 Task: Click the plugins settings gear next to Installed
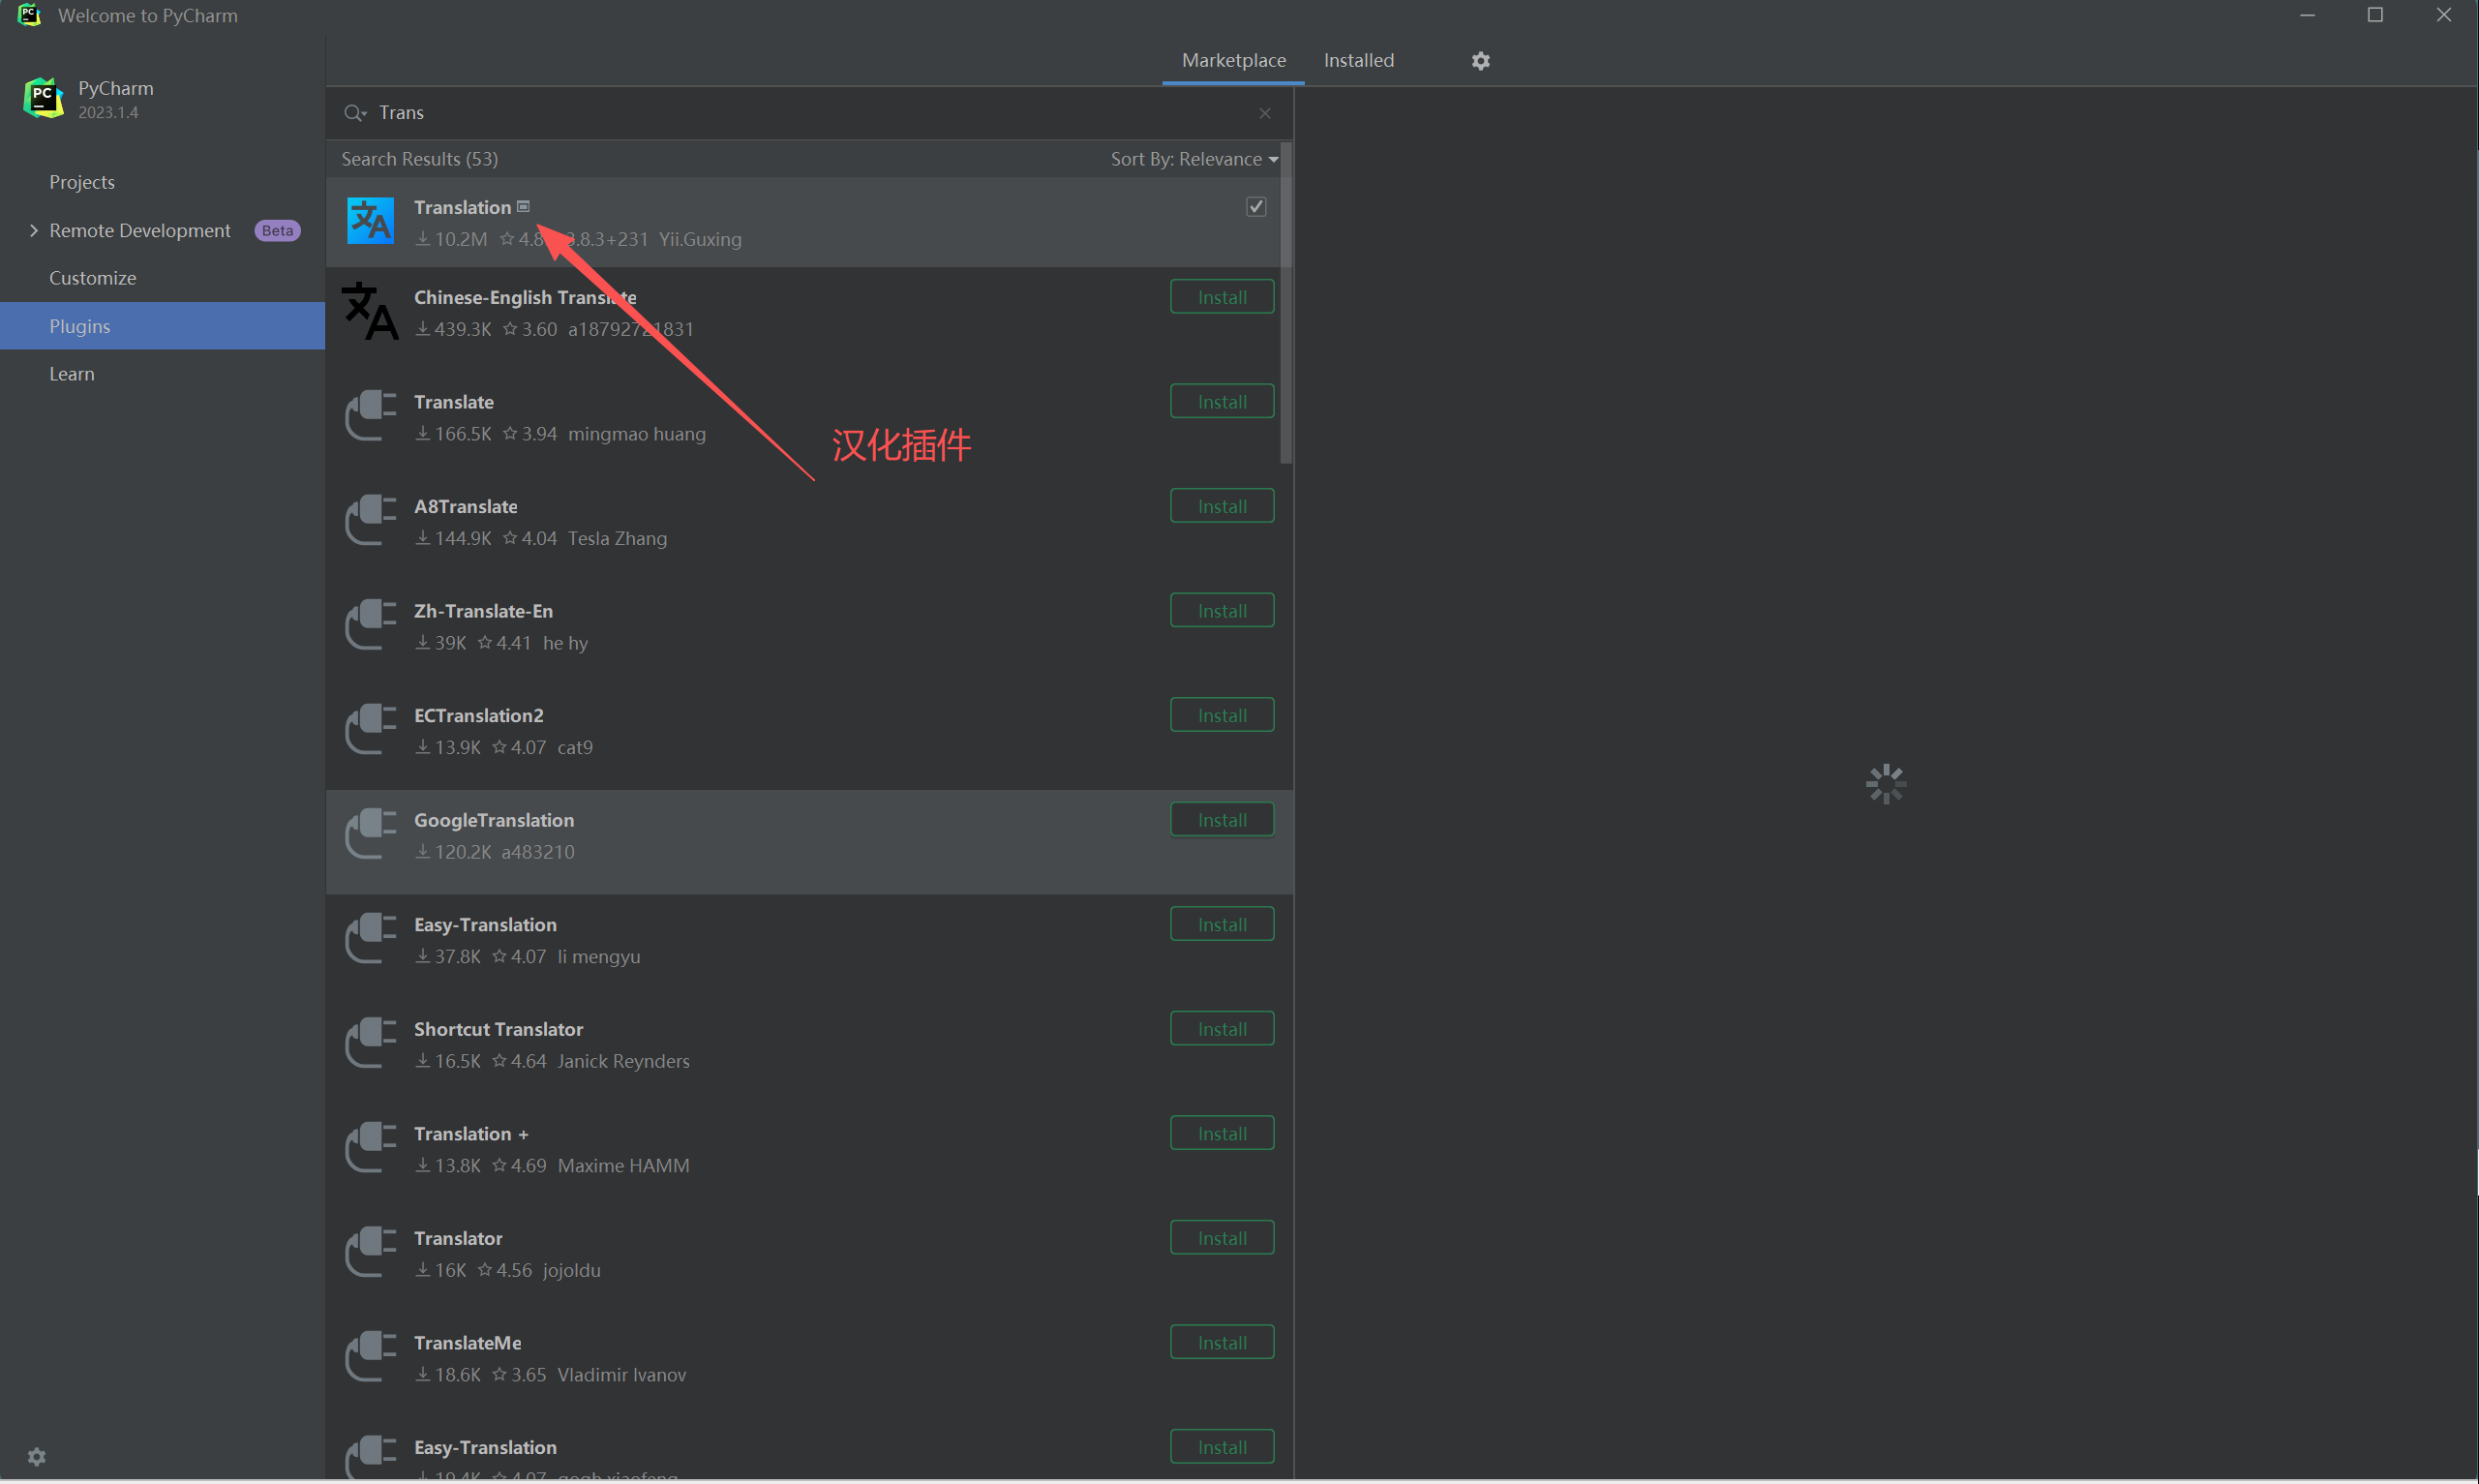tap(1480, 61)
